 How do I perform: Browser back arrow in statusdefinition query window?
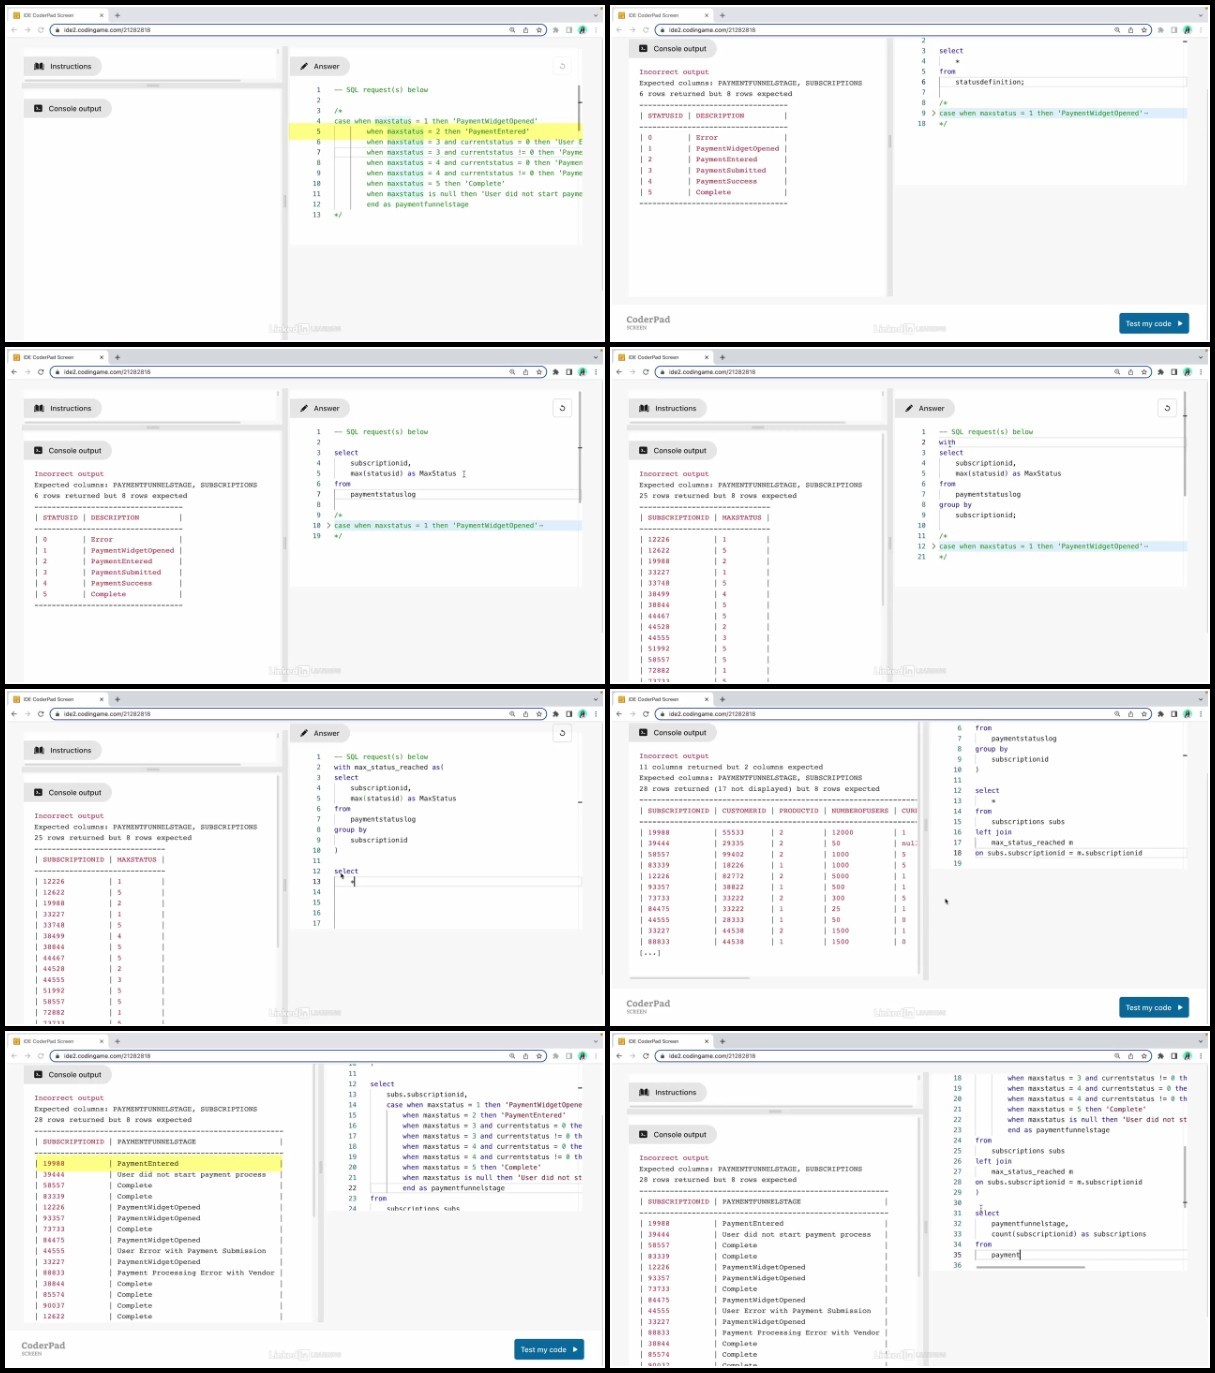[619, 30]
